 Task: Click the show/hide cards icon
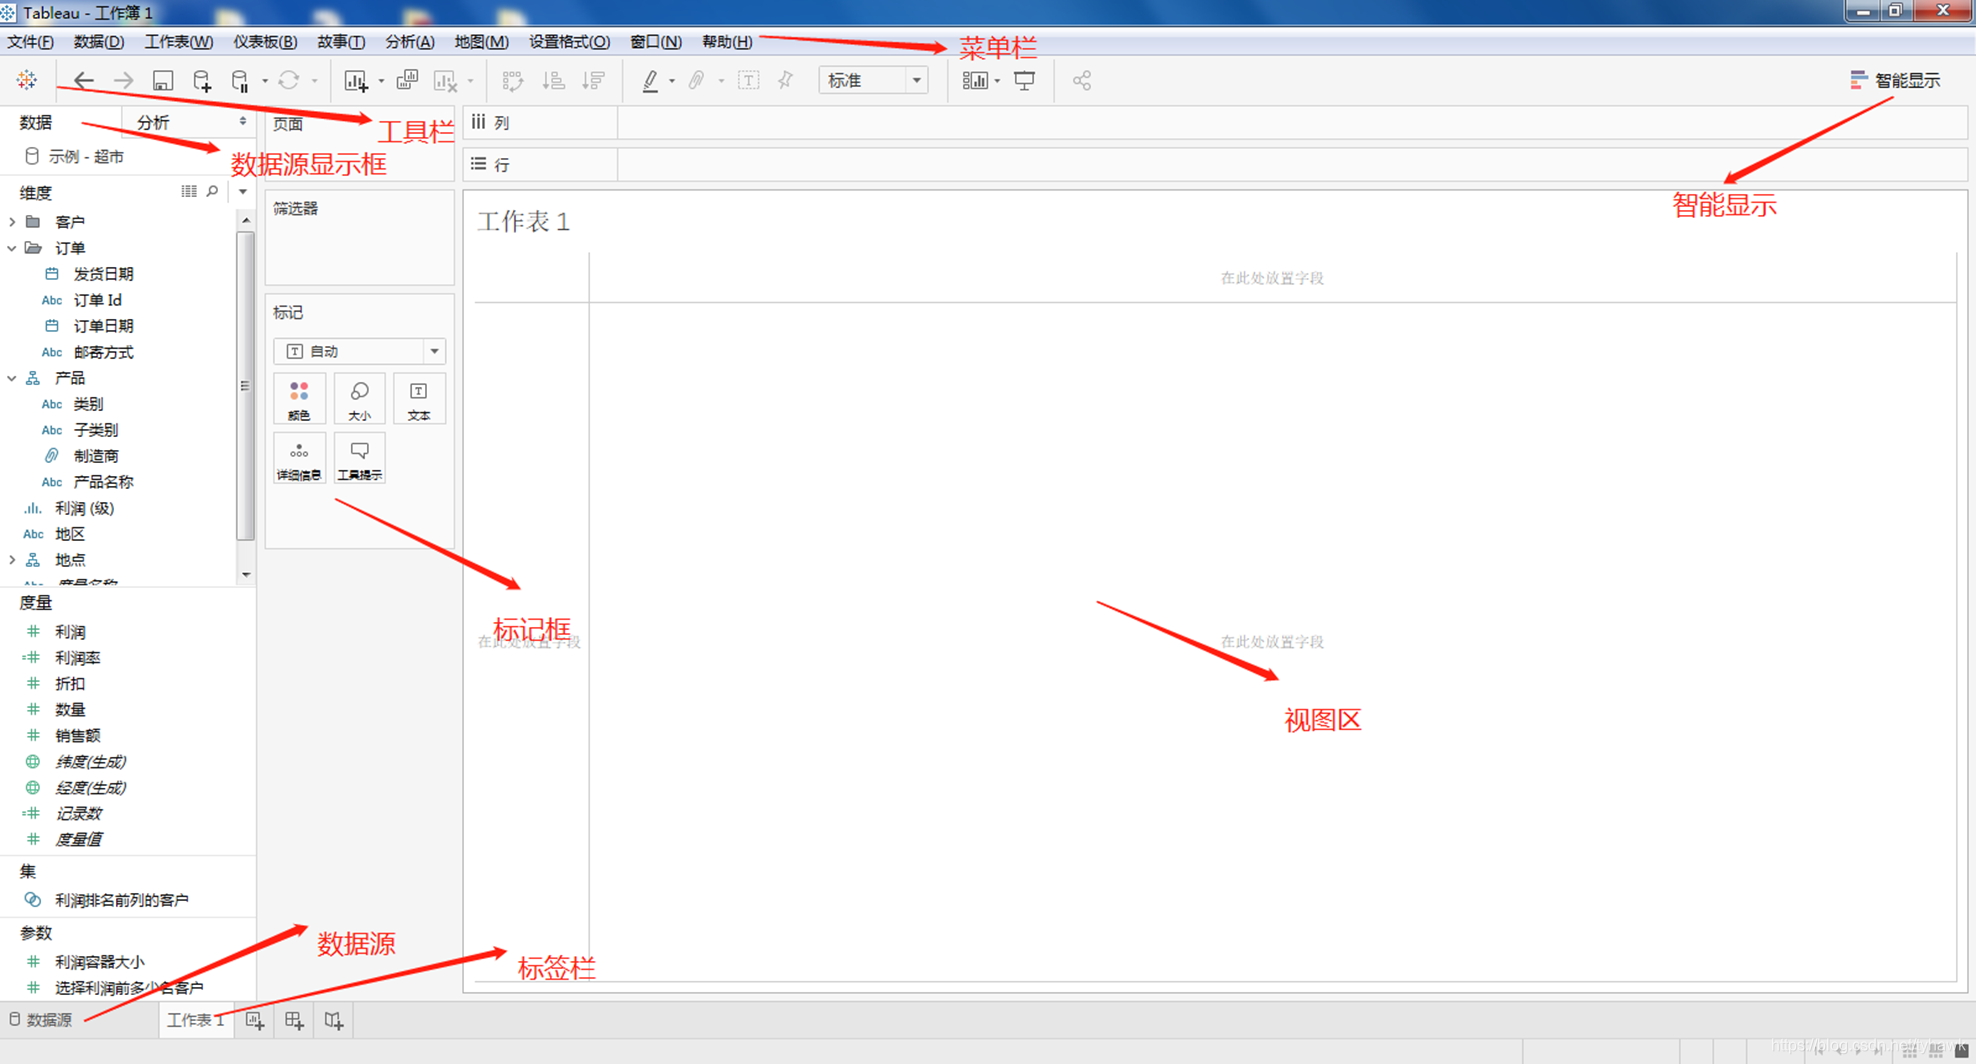point(975,81)
